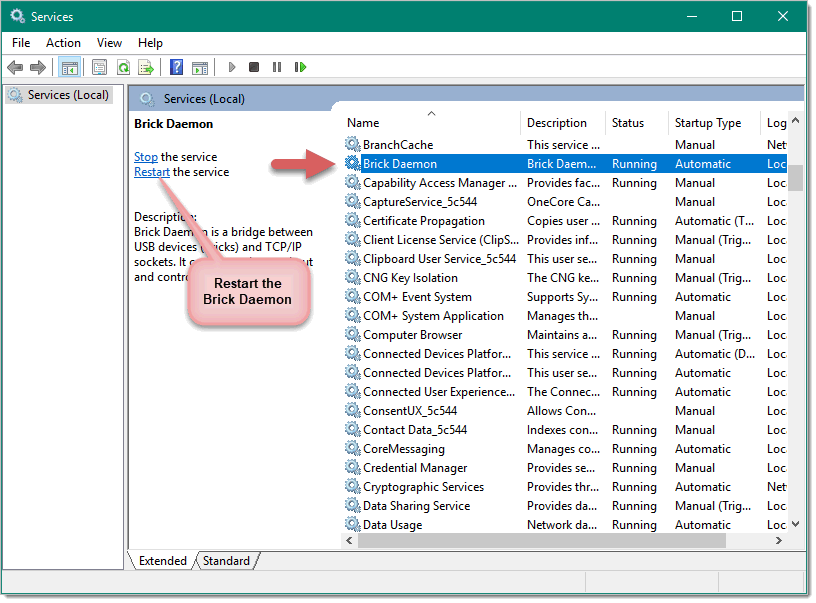Open the Action menu
Image resolution: width=816 pixels, height=603 pixels.
(x=63, y=43)
